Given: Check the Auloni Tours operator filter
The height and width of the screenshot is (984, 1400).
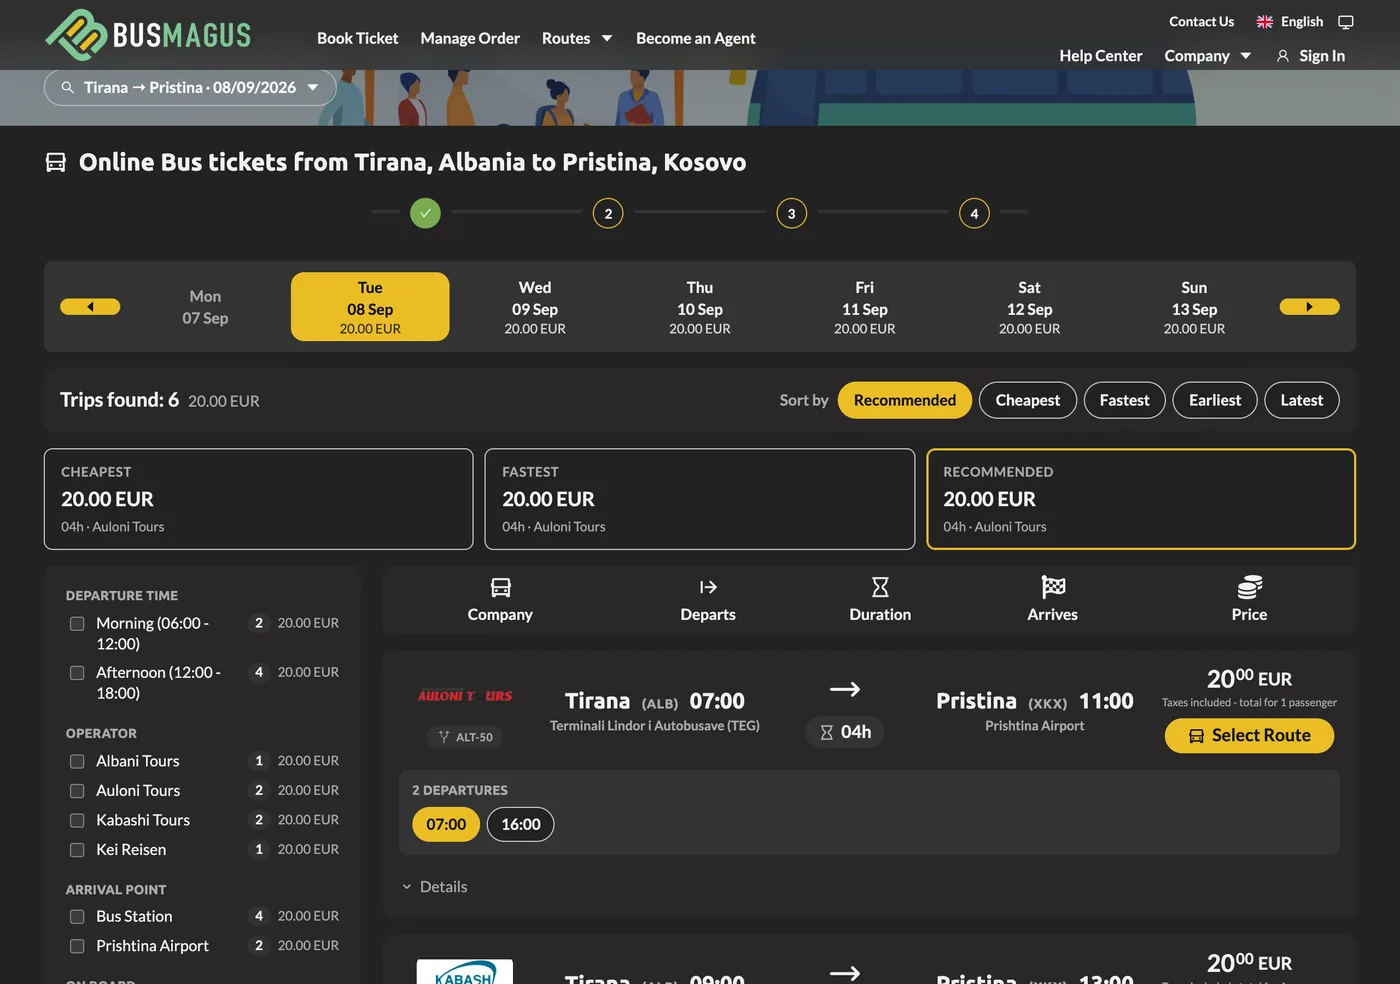Looking at the screenshot, I should coord(77,791).
